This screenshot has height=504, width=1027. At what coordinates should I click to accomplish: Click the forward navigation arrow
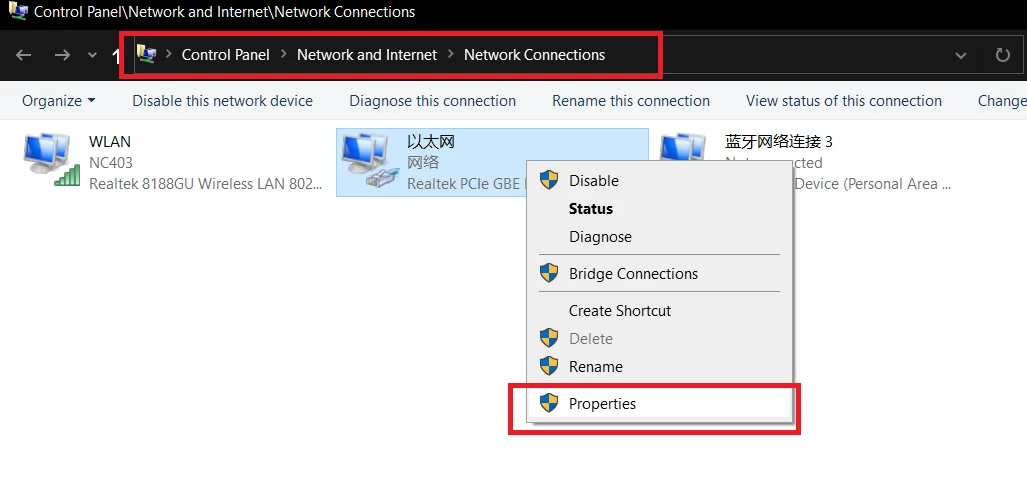62,55
